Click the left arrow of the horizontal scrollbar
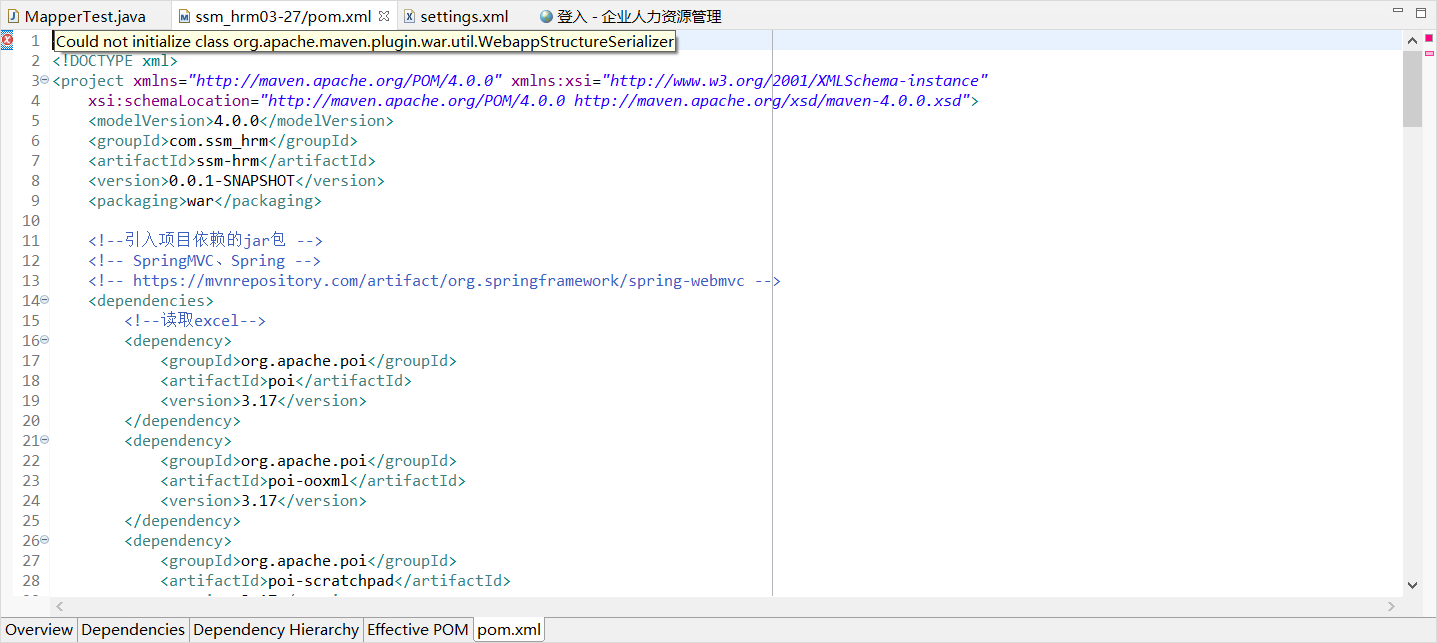The width and height of the screenshot is (1437, 643). point(59,606)
